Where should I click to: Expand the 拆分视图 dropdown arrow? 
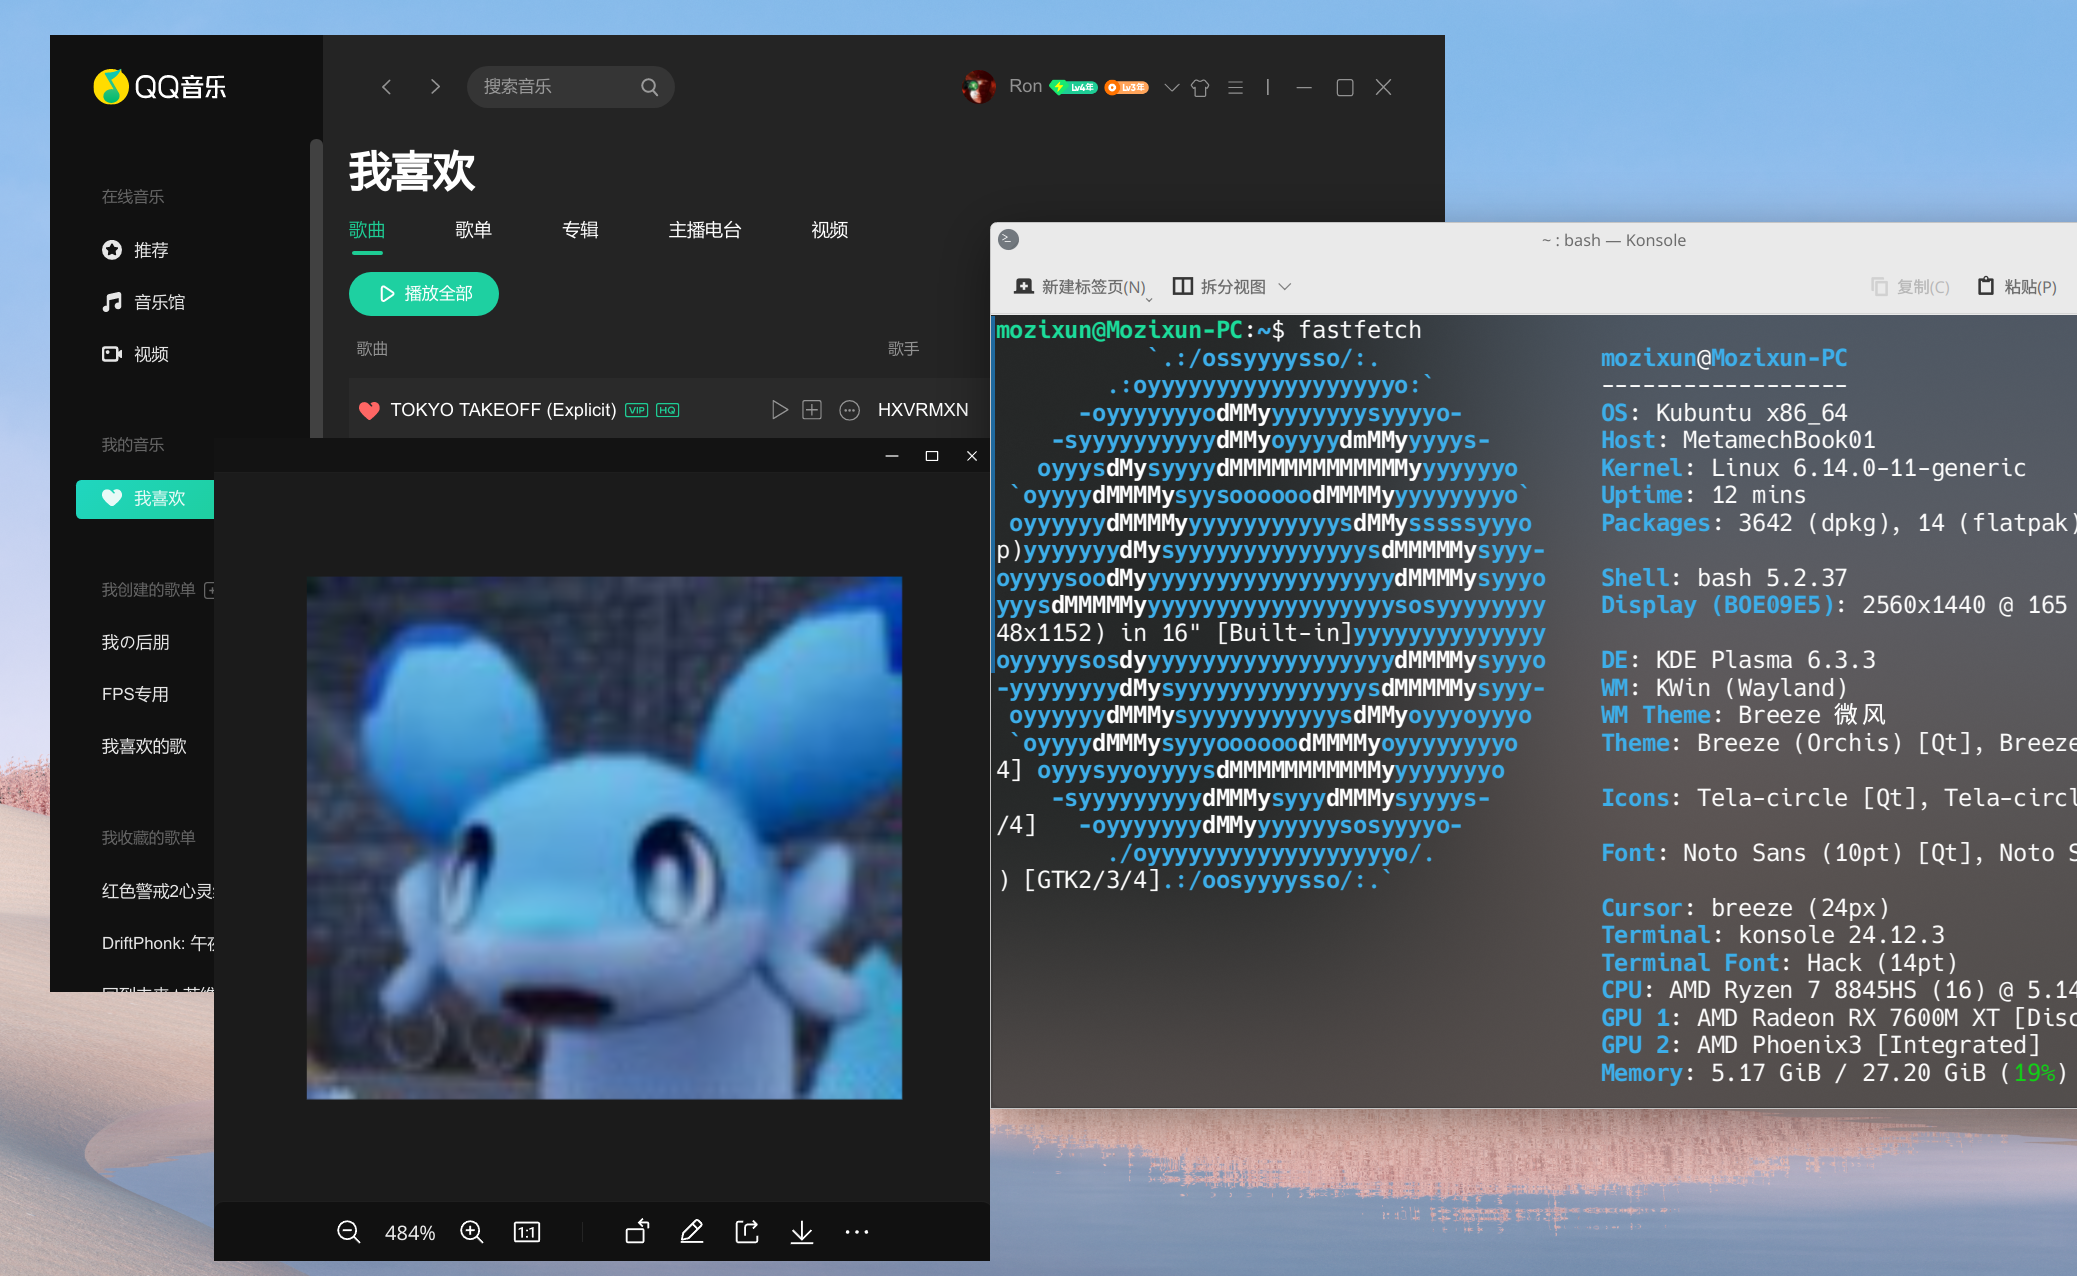pos(1285,287)
